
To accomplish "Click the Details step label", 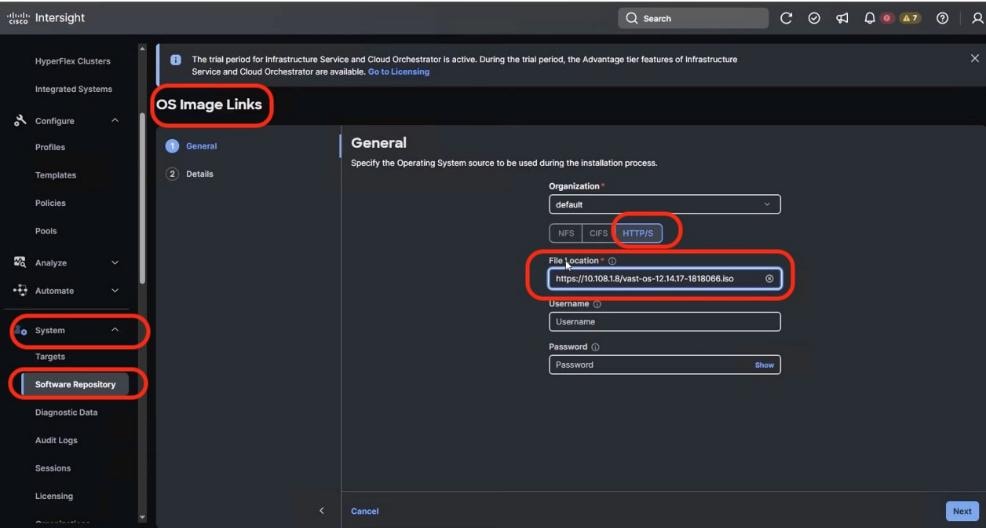I will click(x=199, y=174).
